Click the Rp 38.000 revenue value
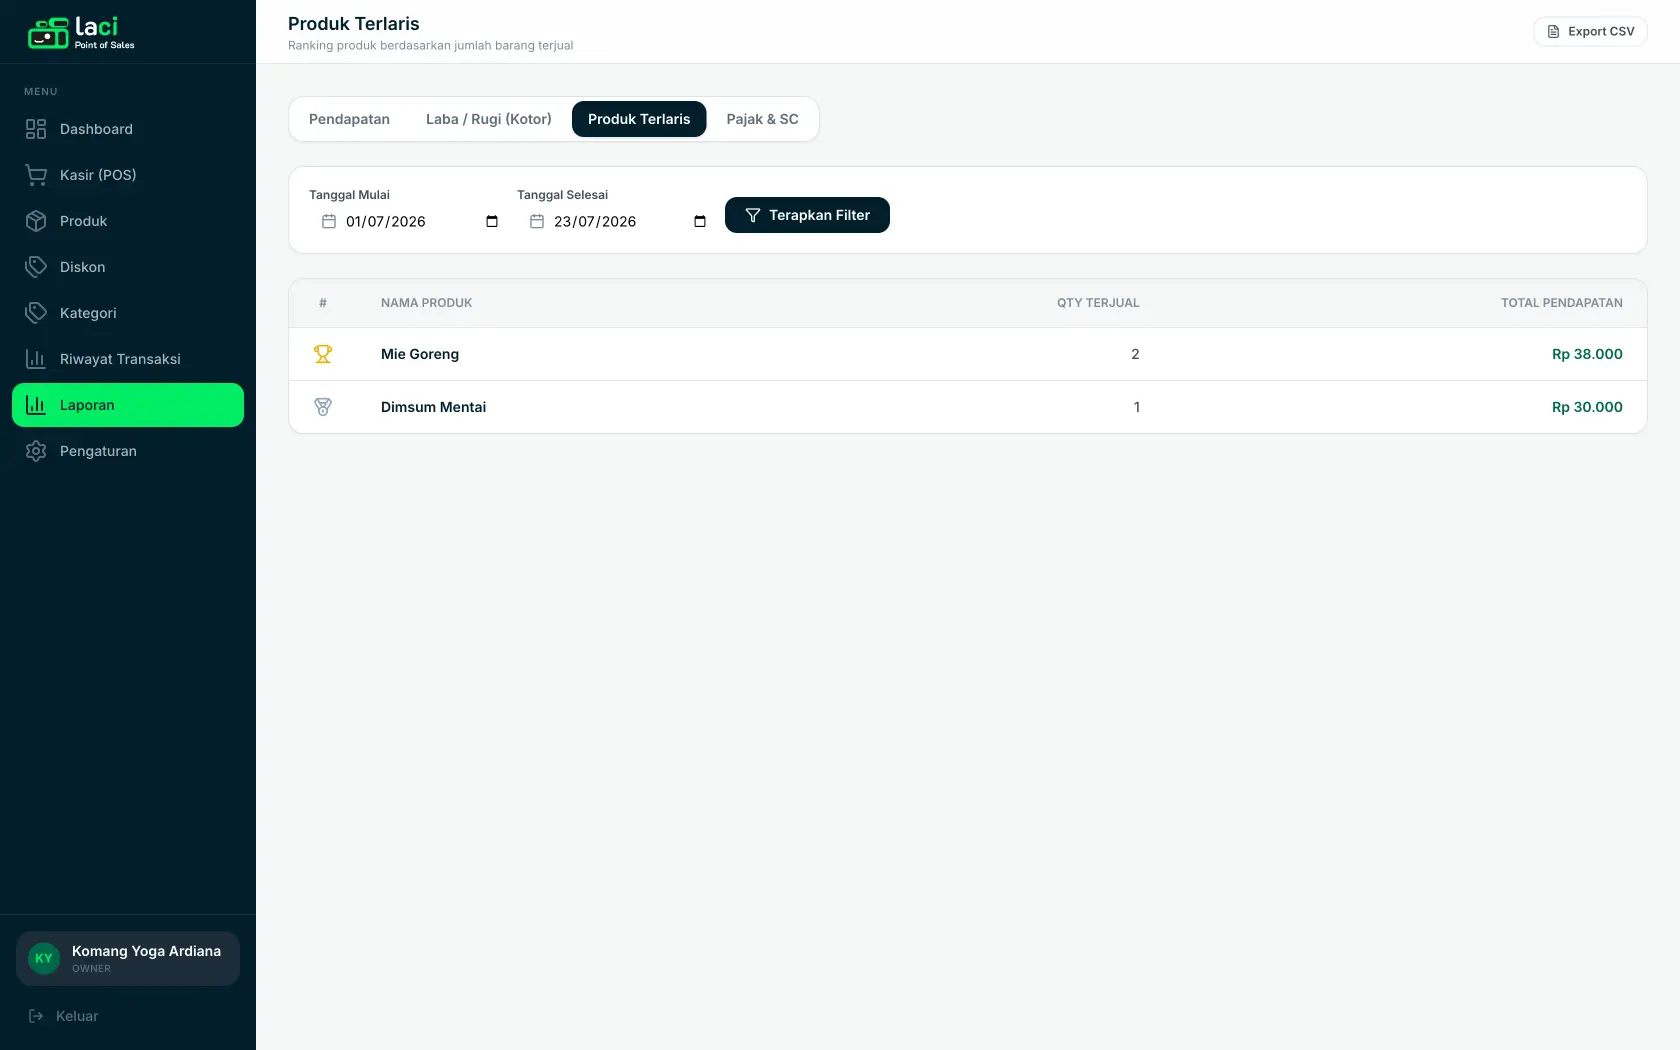 (1587, 354)
